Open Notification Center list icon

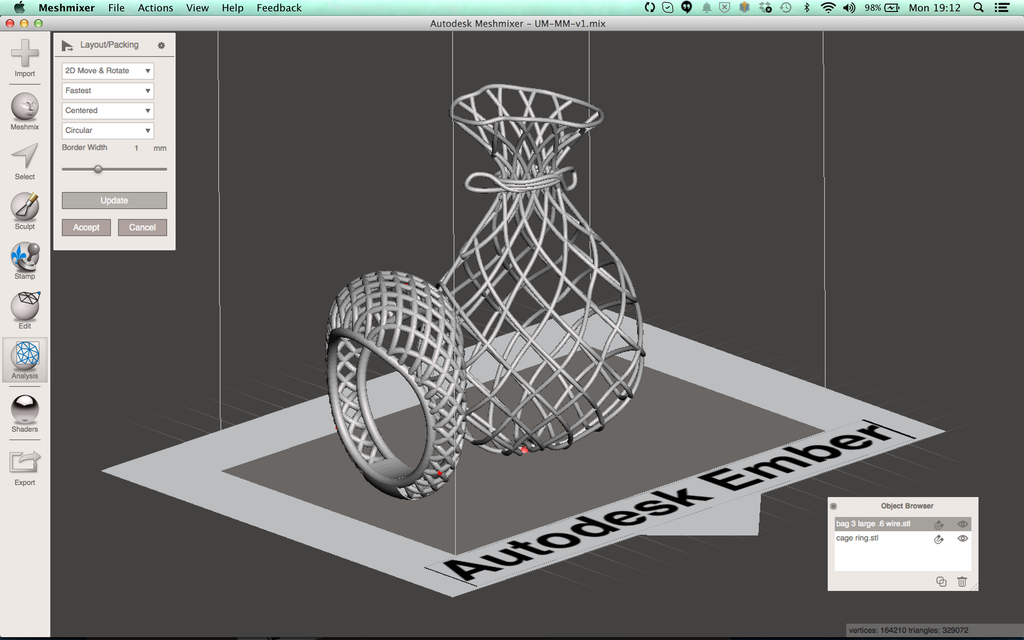(x=1002, y=8)
